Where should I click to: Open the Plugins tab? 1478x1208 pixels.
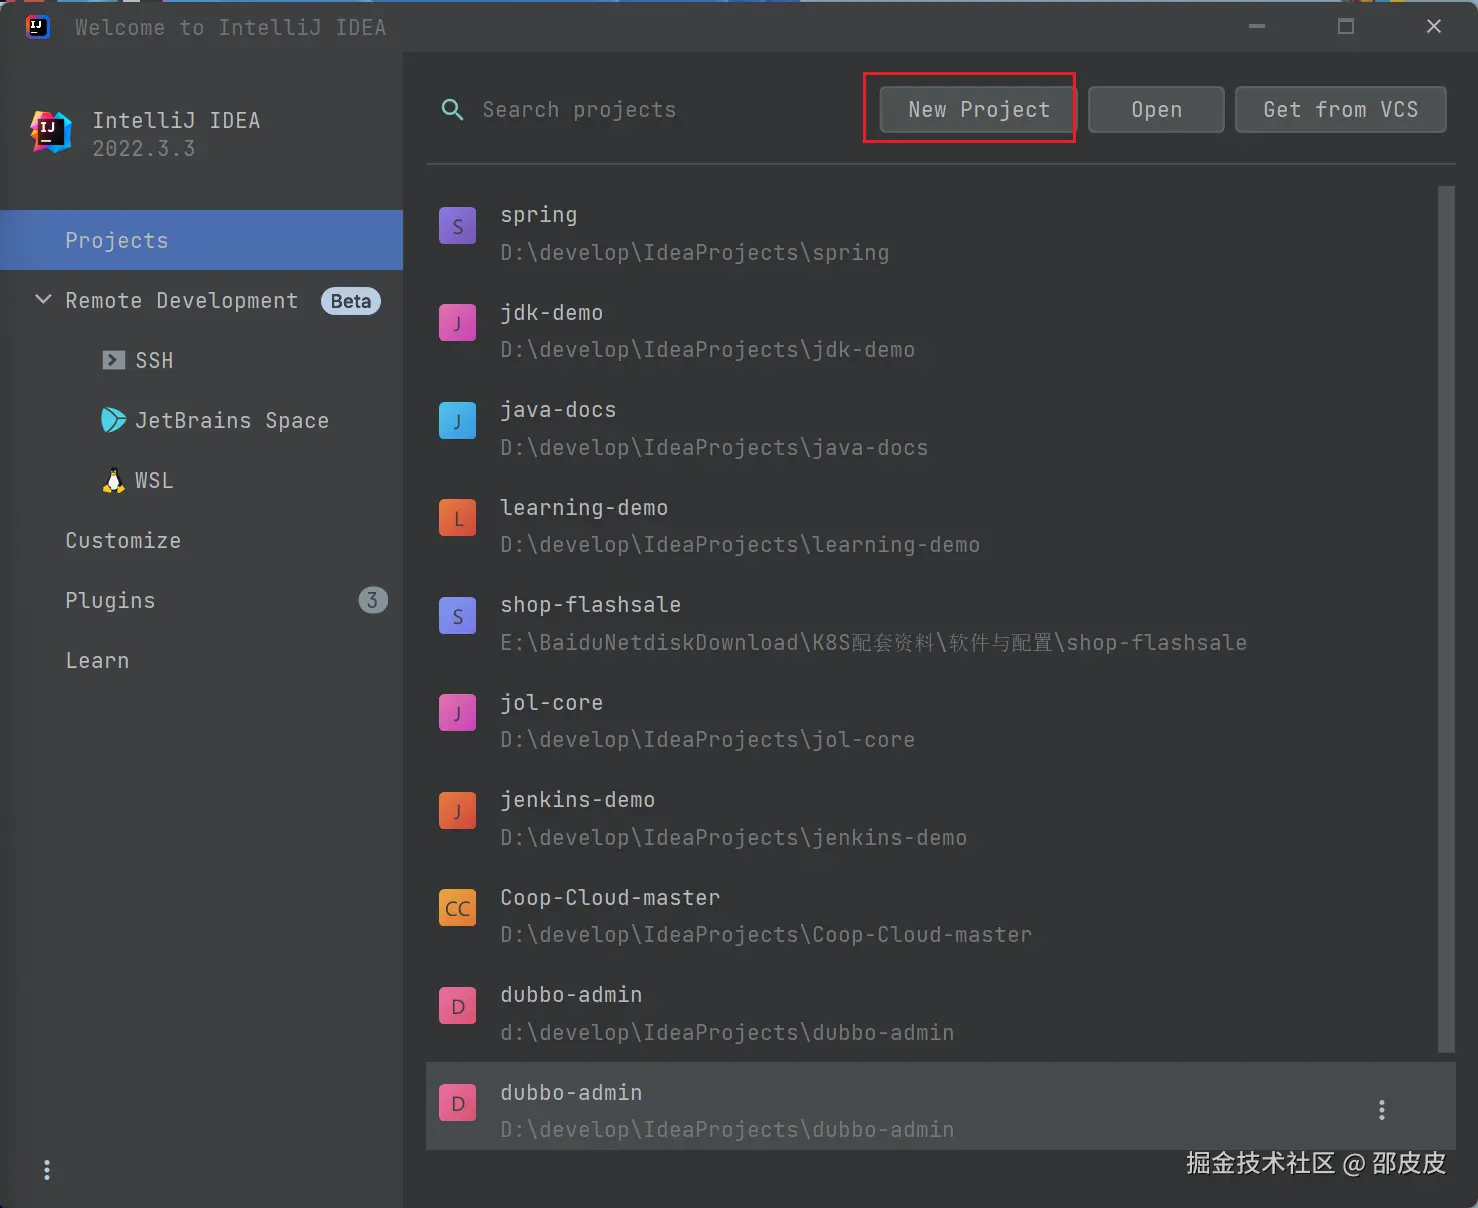(201, 600)
